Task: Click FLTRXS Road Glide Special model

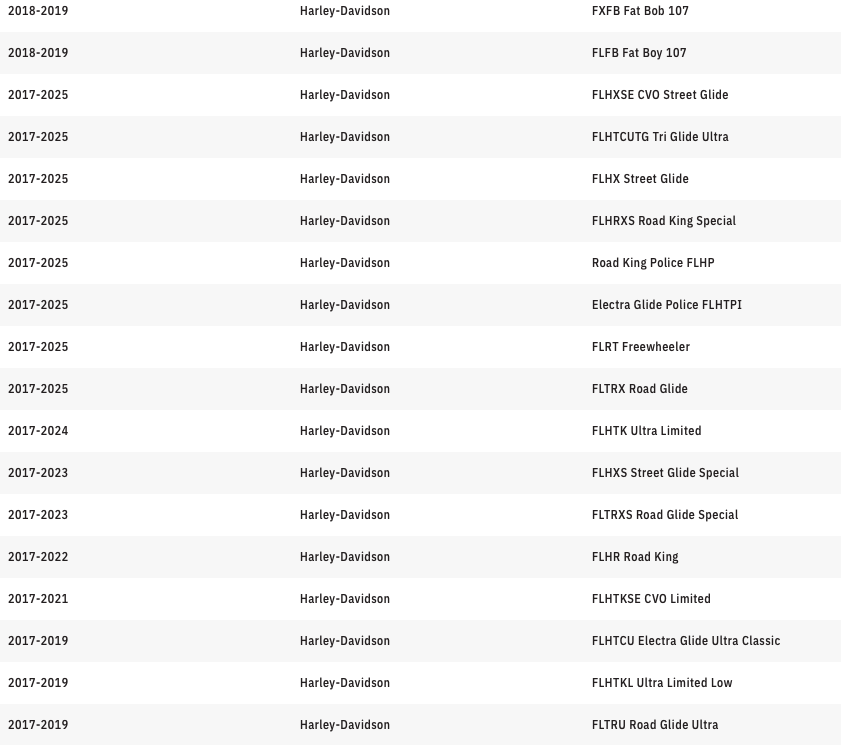Action: 665,515
